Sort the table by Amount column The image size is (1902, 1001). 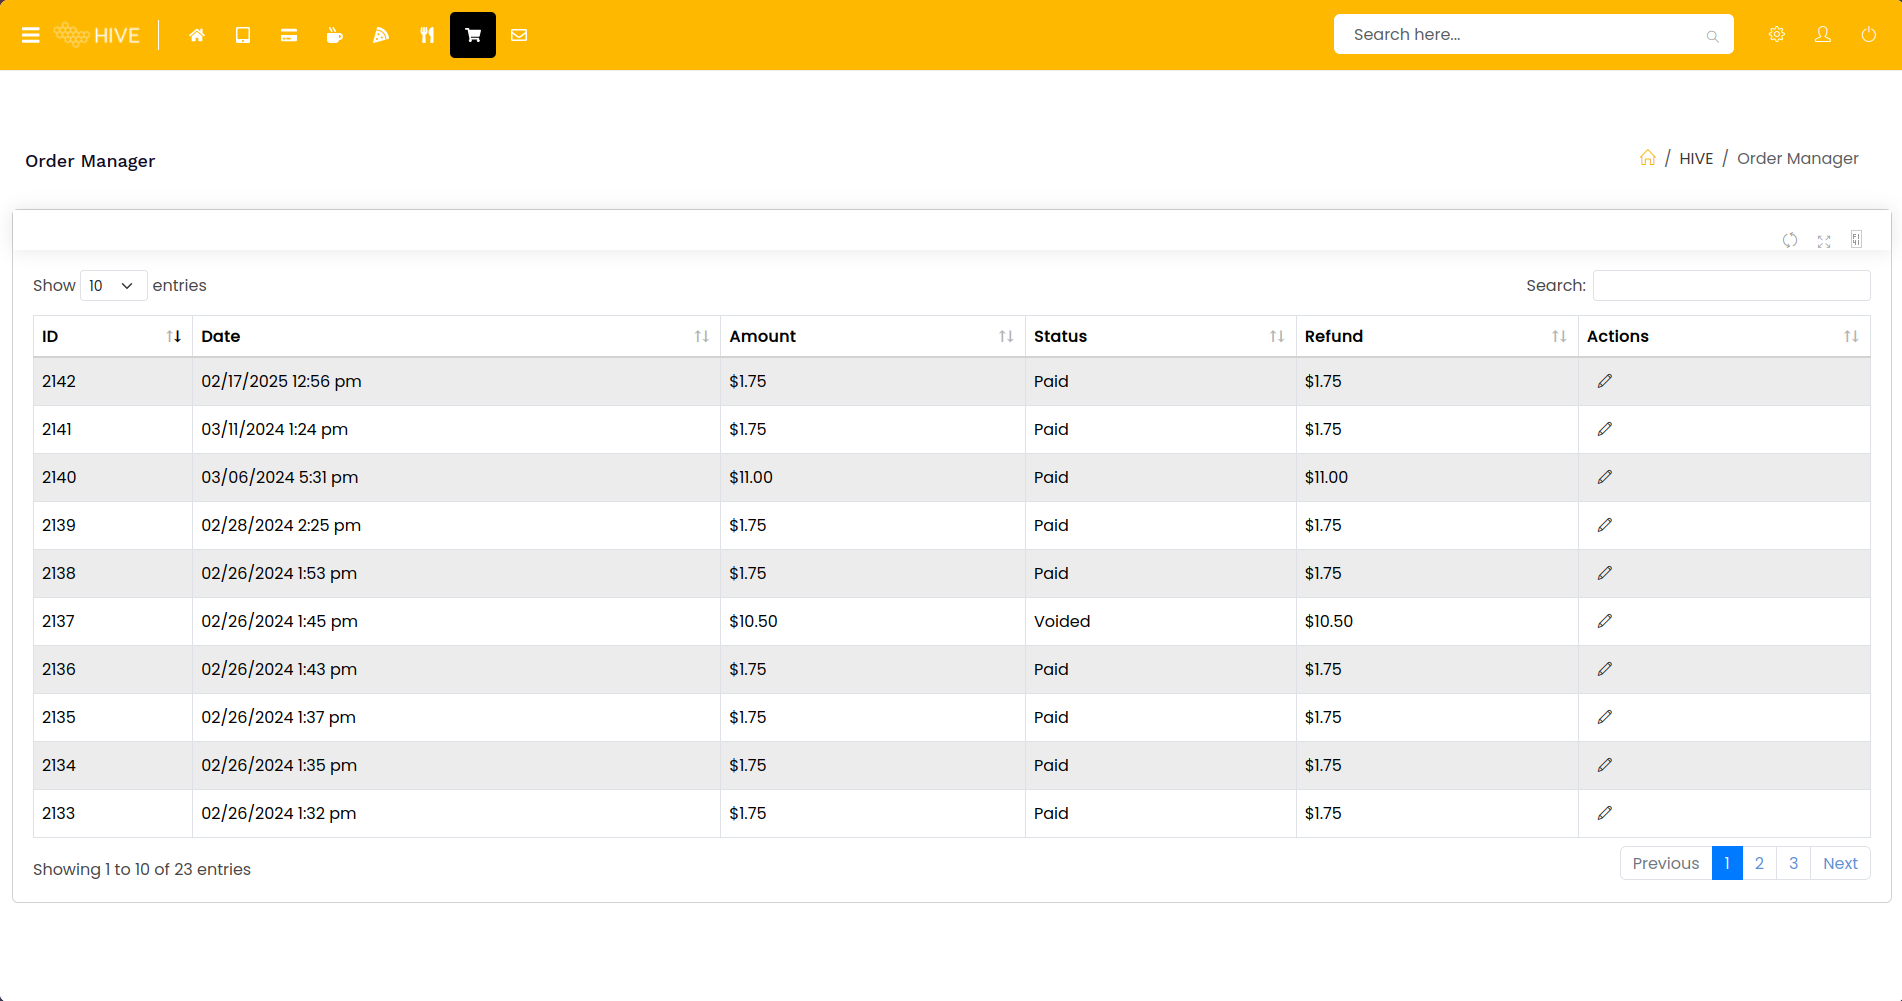click(872, 336)
